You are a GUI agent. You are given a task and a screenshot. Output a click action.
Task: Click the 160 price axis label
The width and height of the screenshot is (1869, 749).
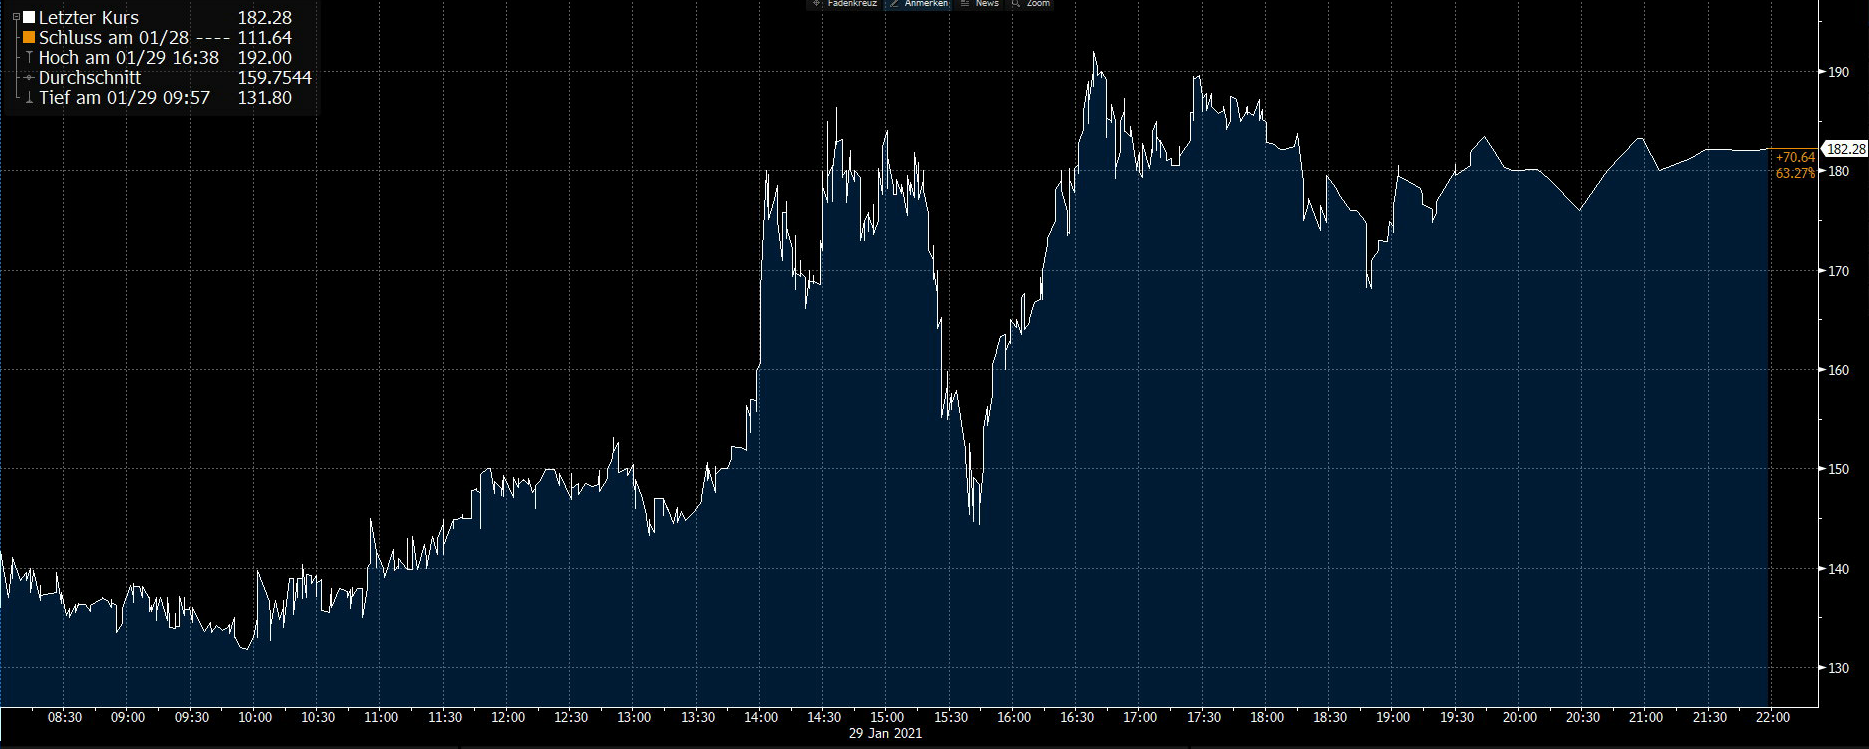[1838, 370]
